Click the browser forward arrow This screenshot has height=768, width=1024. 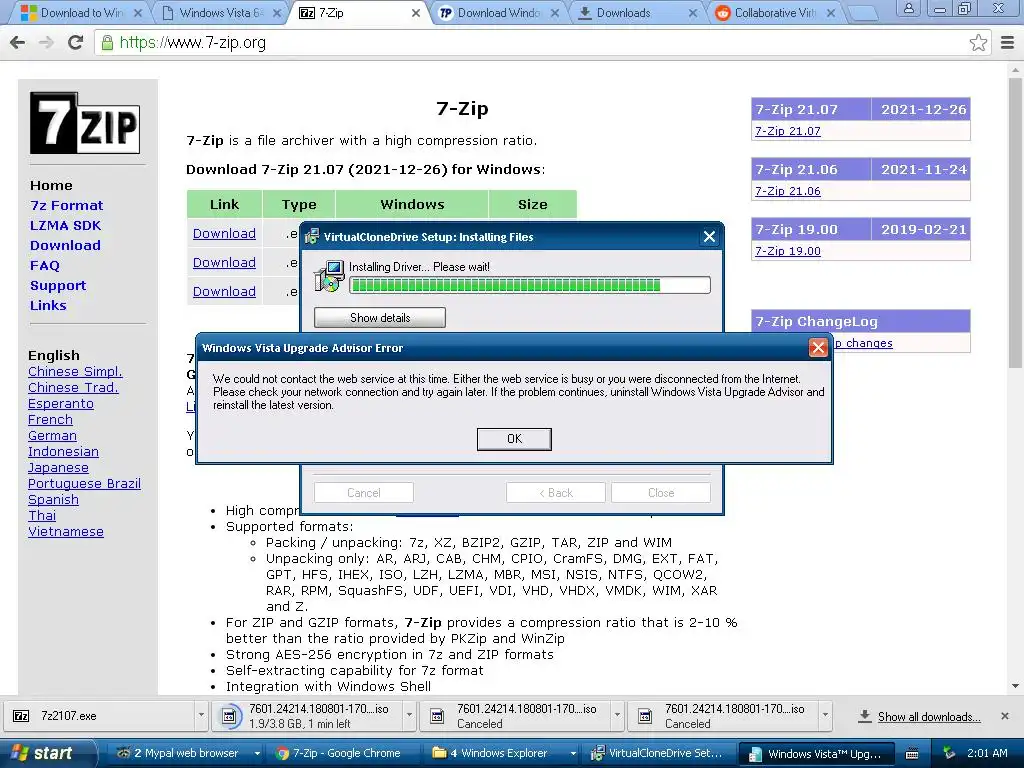[x=46, y=43]
